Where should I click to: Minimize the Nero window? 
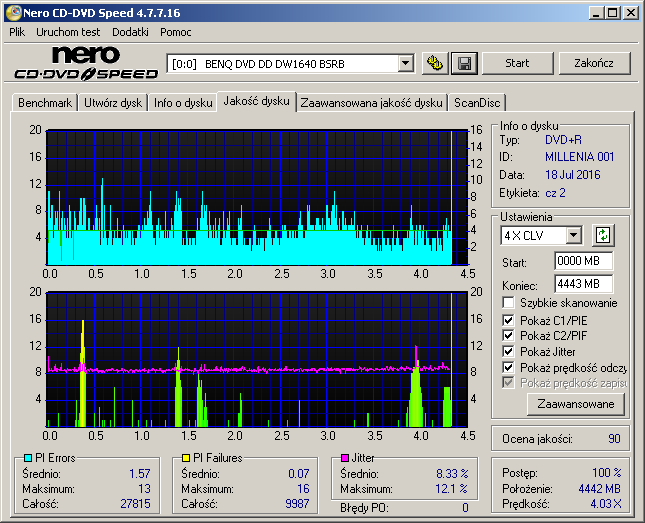coord(596,13)
